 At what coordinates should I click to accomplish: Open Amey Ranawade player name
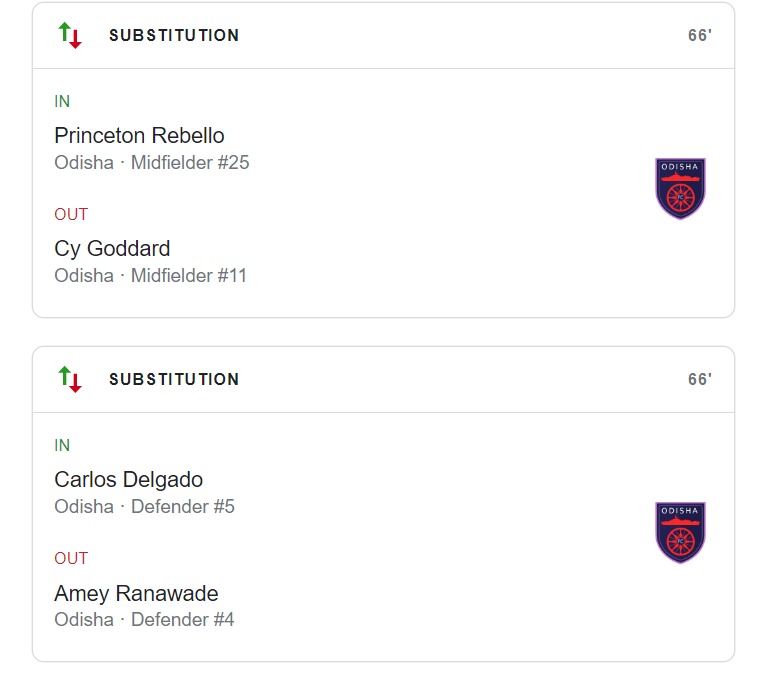click(x=136, y=593)
